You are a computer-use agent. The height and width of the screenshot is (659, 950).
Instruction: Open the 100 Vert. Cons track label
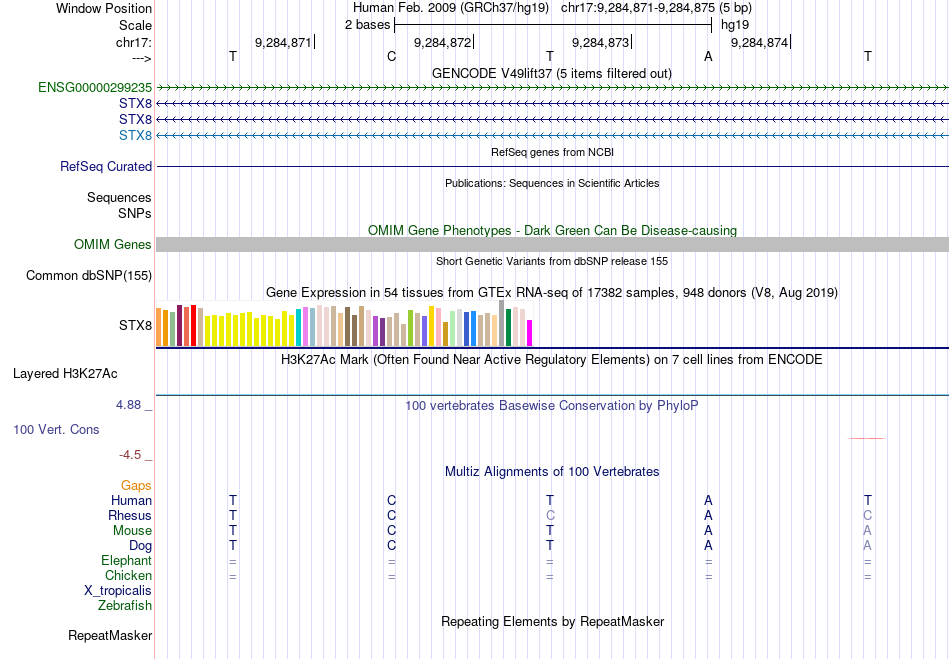click(56, 429)
